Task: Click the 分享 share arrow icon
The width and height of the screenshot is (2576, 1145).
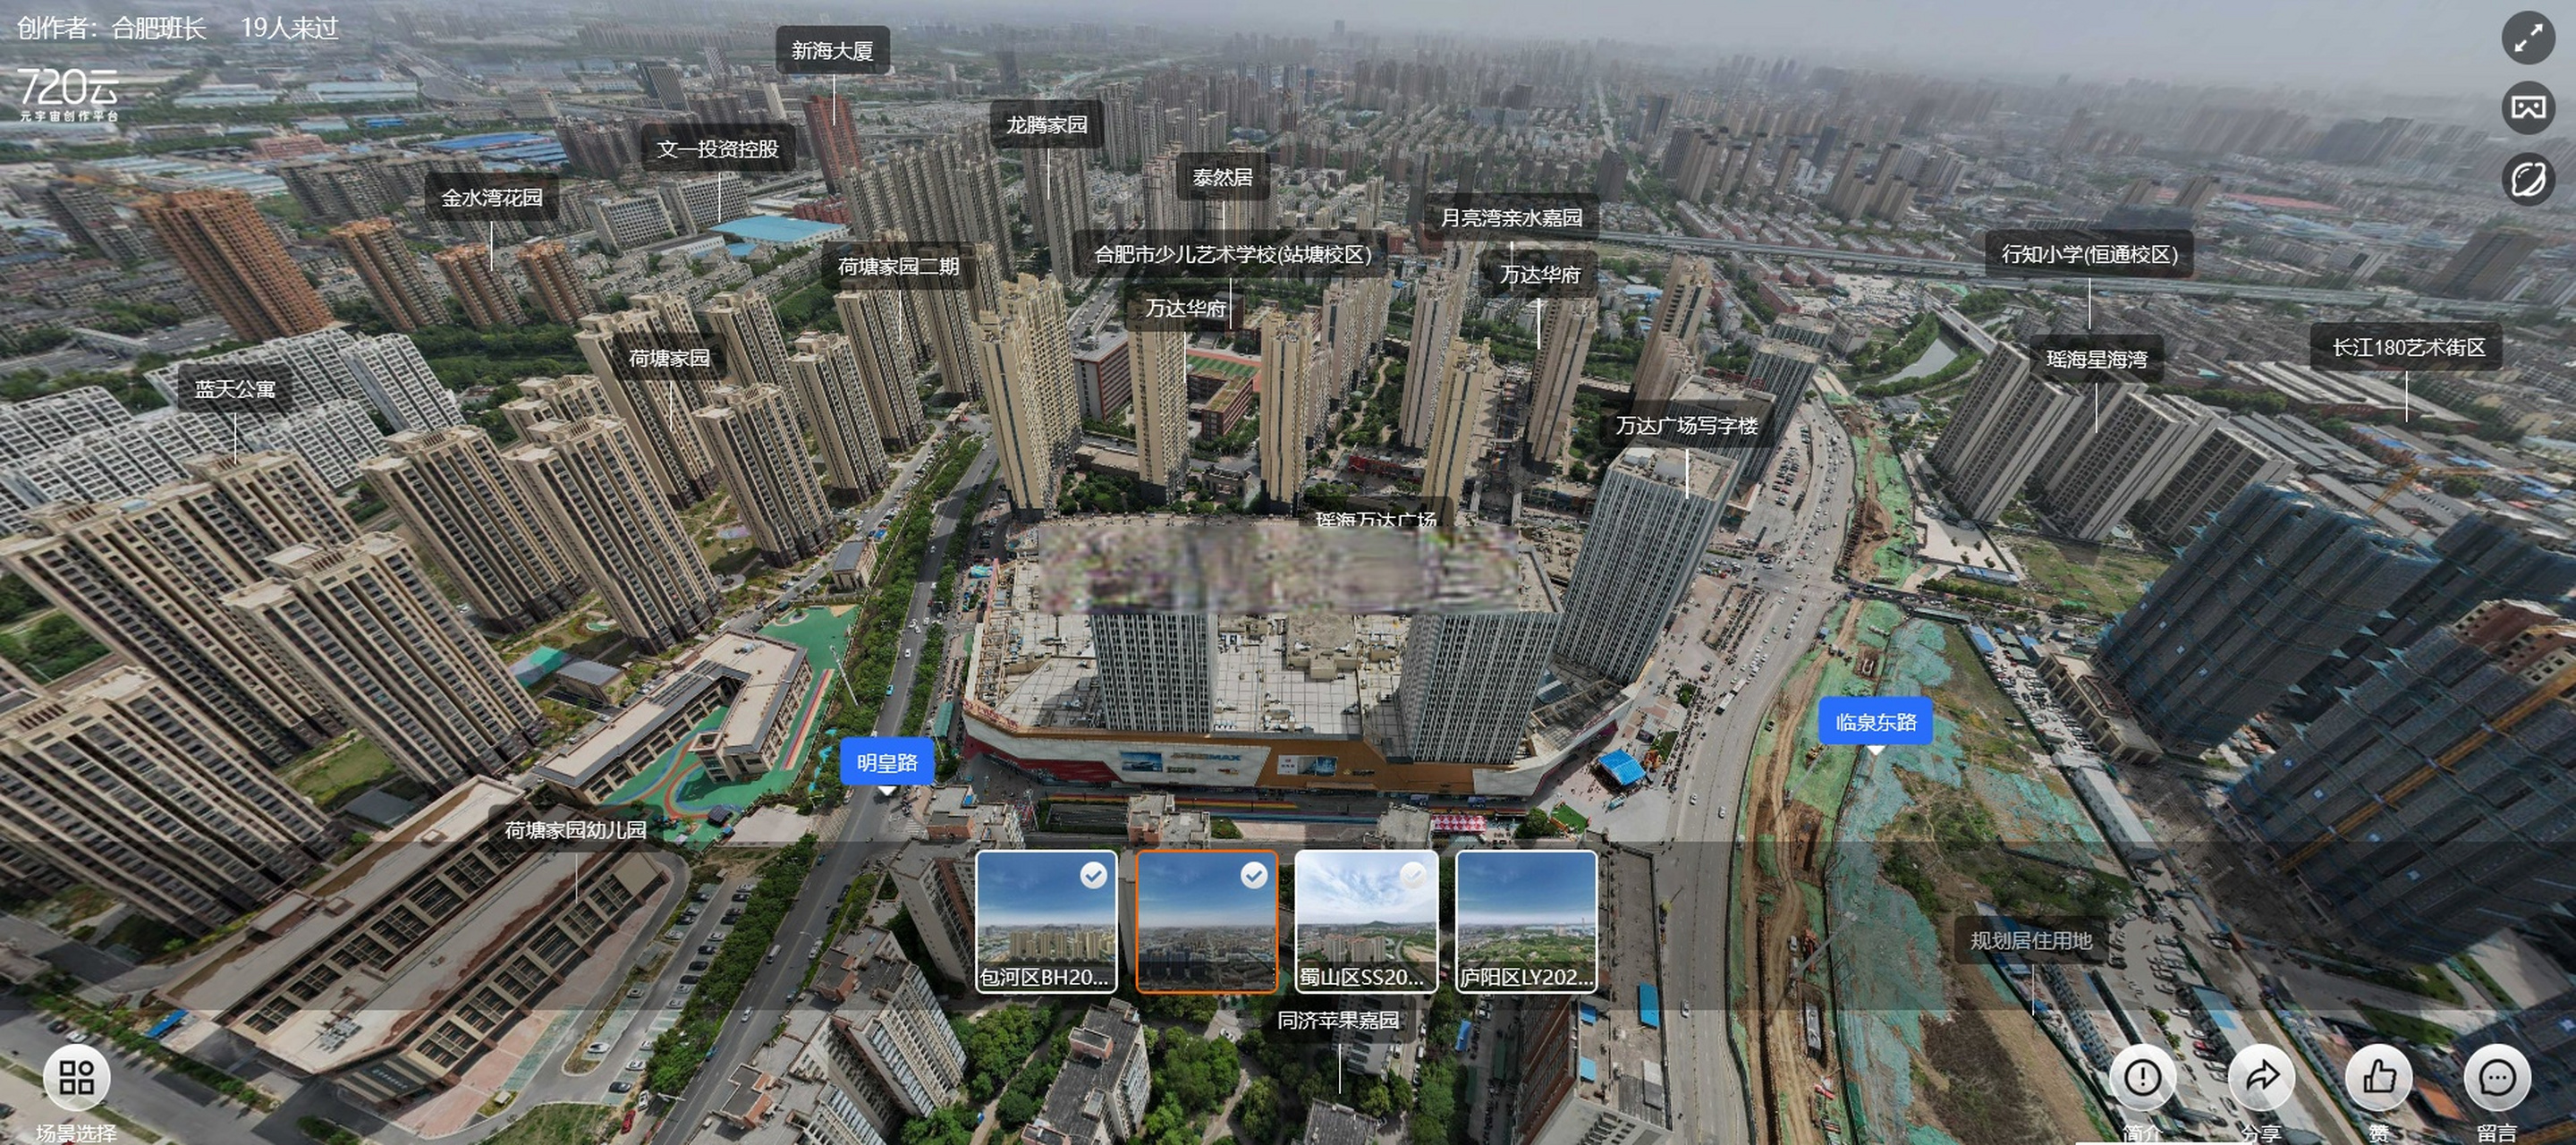Action: click(2261, 1078)
